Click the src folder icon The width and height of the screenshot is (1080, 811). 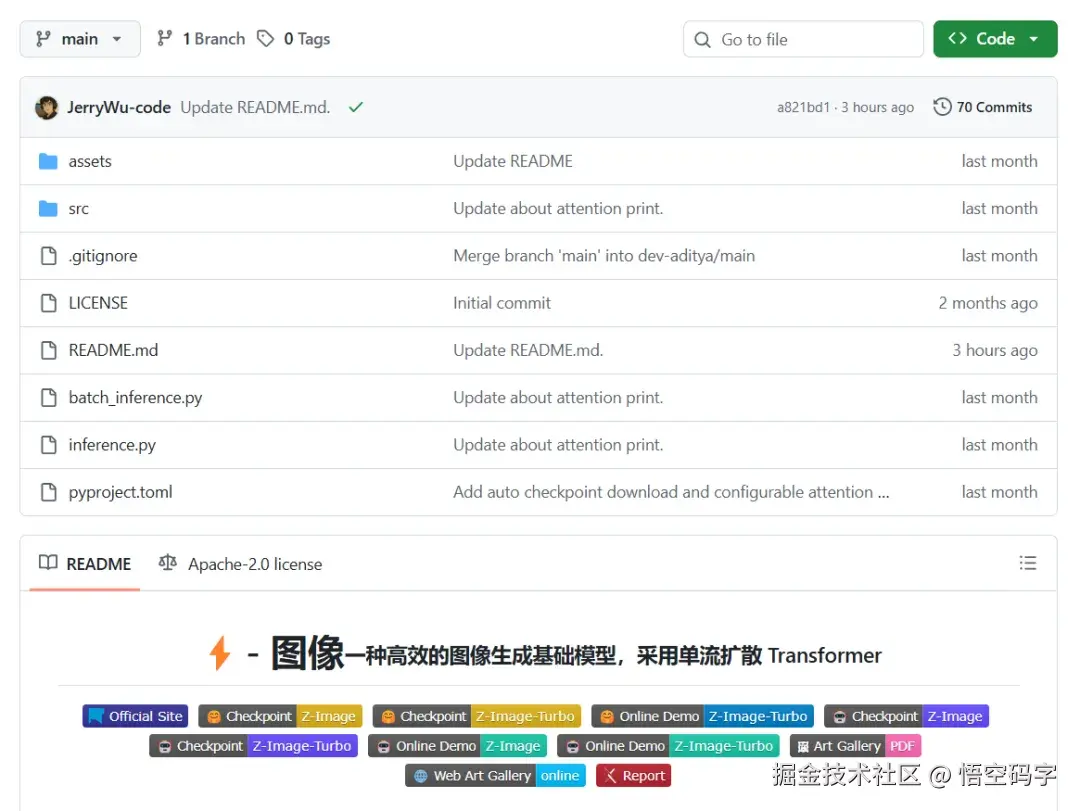tap(48, 208)
